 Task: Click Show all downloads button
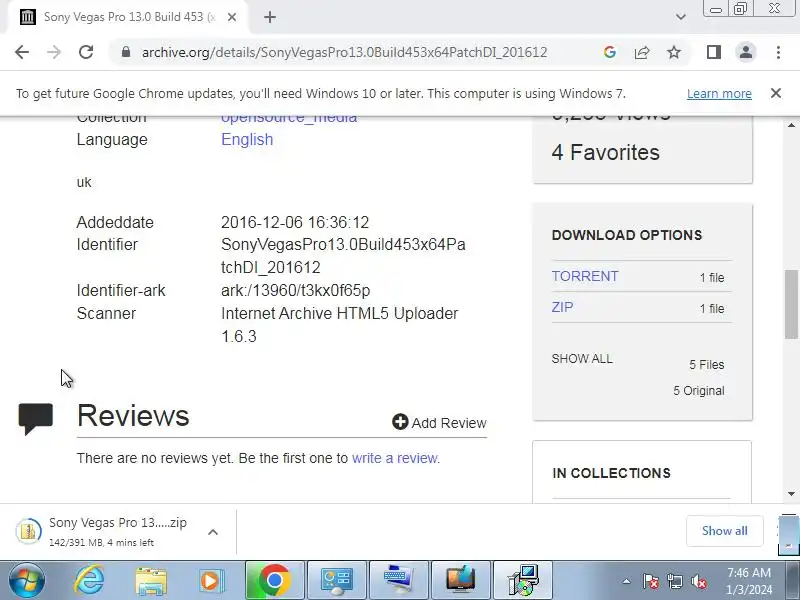(x=724, y=531)
